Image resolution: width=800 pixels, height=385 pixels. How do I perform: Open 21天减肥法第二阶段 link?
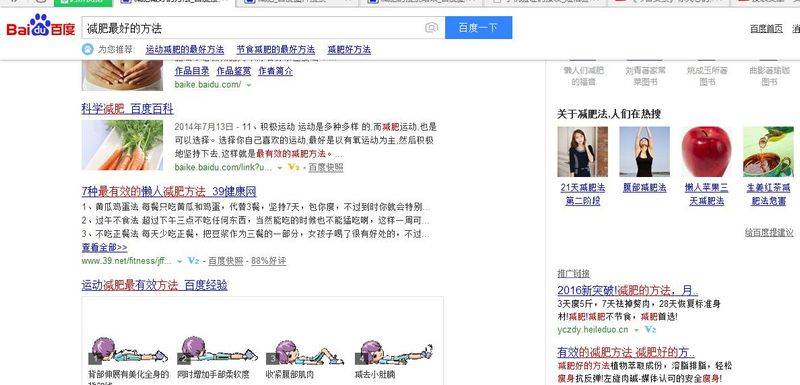(583, 194)
